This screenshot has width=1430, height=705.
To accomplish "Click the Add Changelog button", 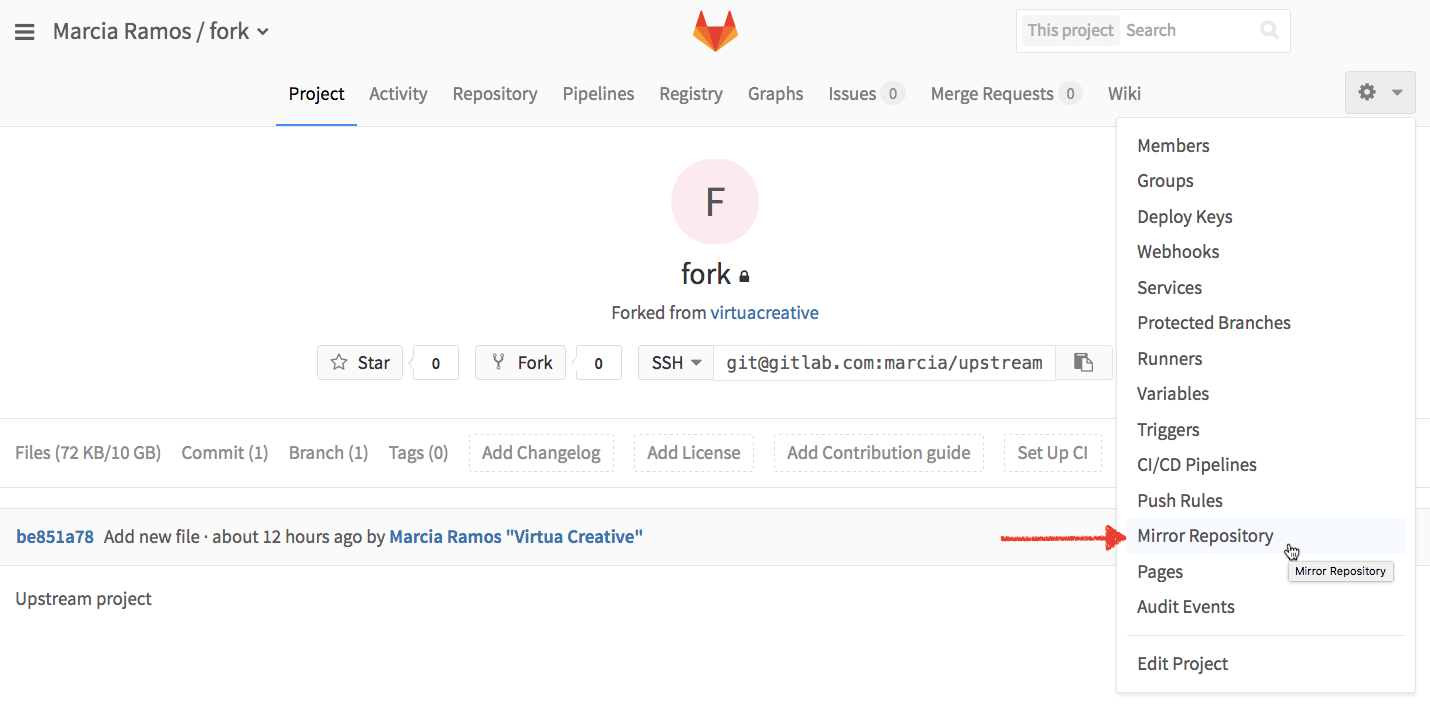I will pos(541,452).
